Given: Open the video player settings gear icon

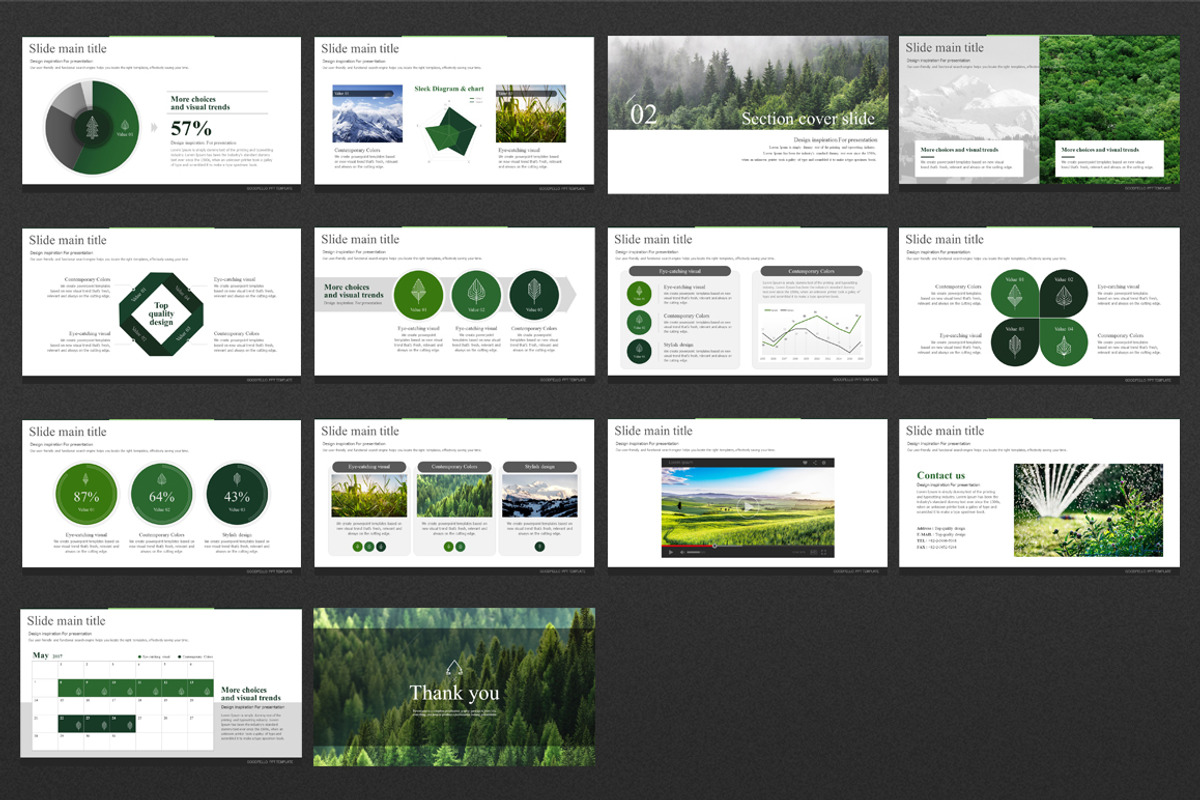Looking at the screenshot, I should coord(823,462).
